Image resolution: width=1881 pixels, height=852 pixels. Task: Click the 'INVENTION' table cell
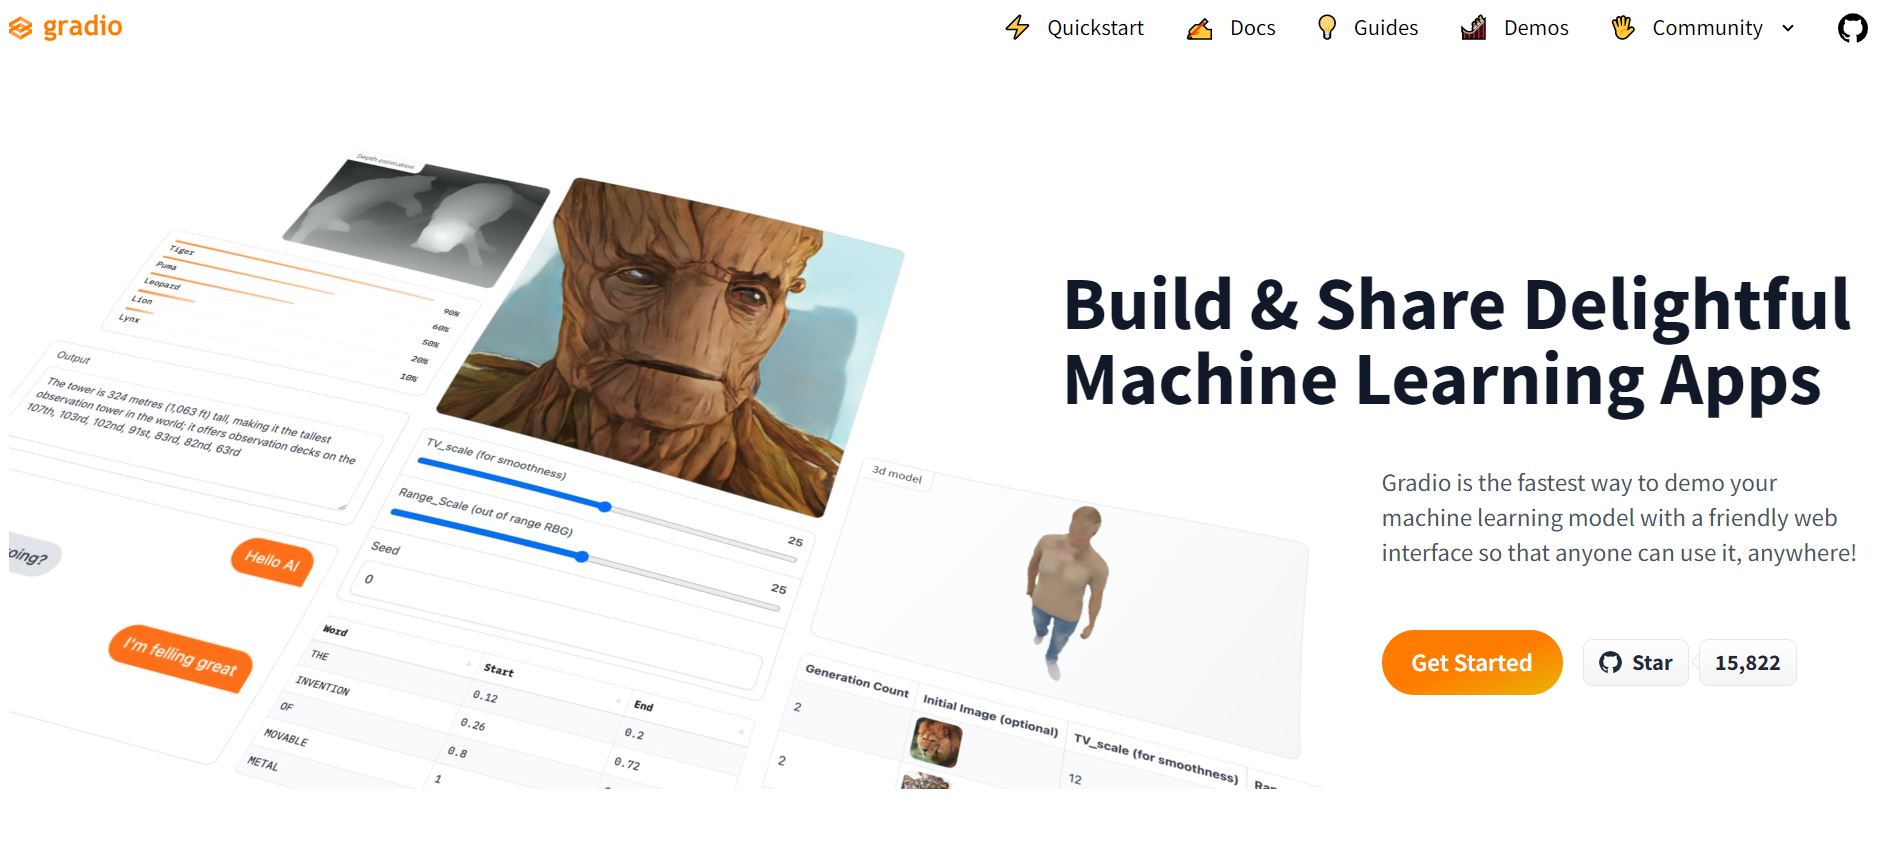click(322, 685)
